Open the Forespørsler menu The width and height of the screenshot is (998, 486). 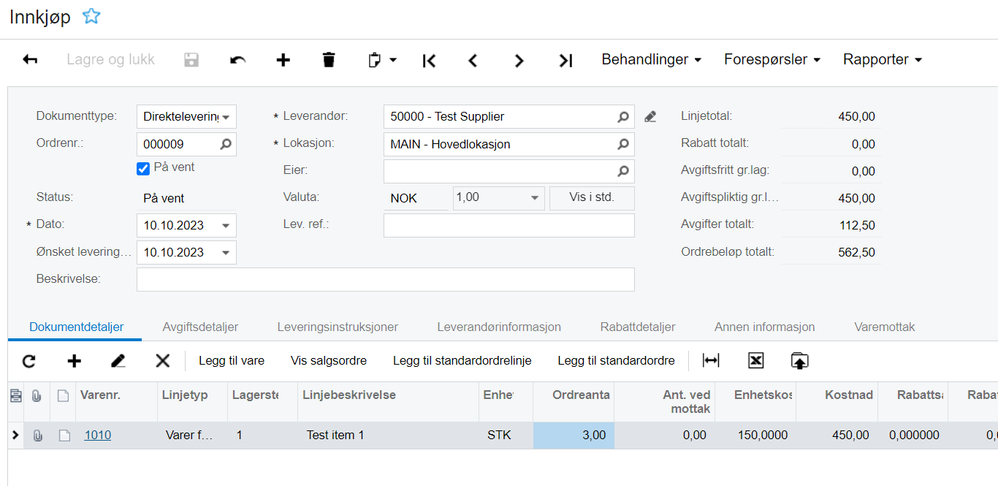(x=772, y=60)
